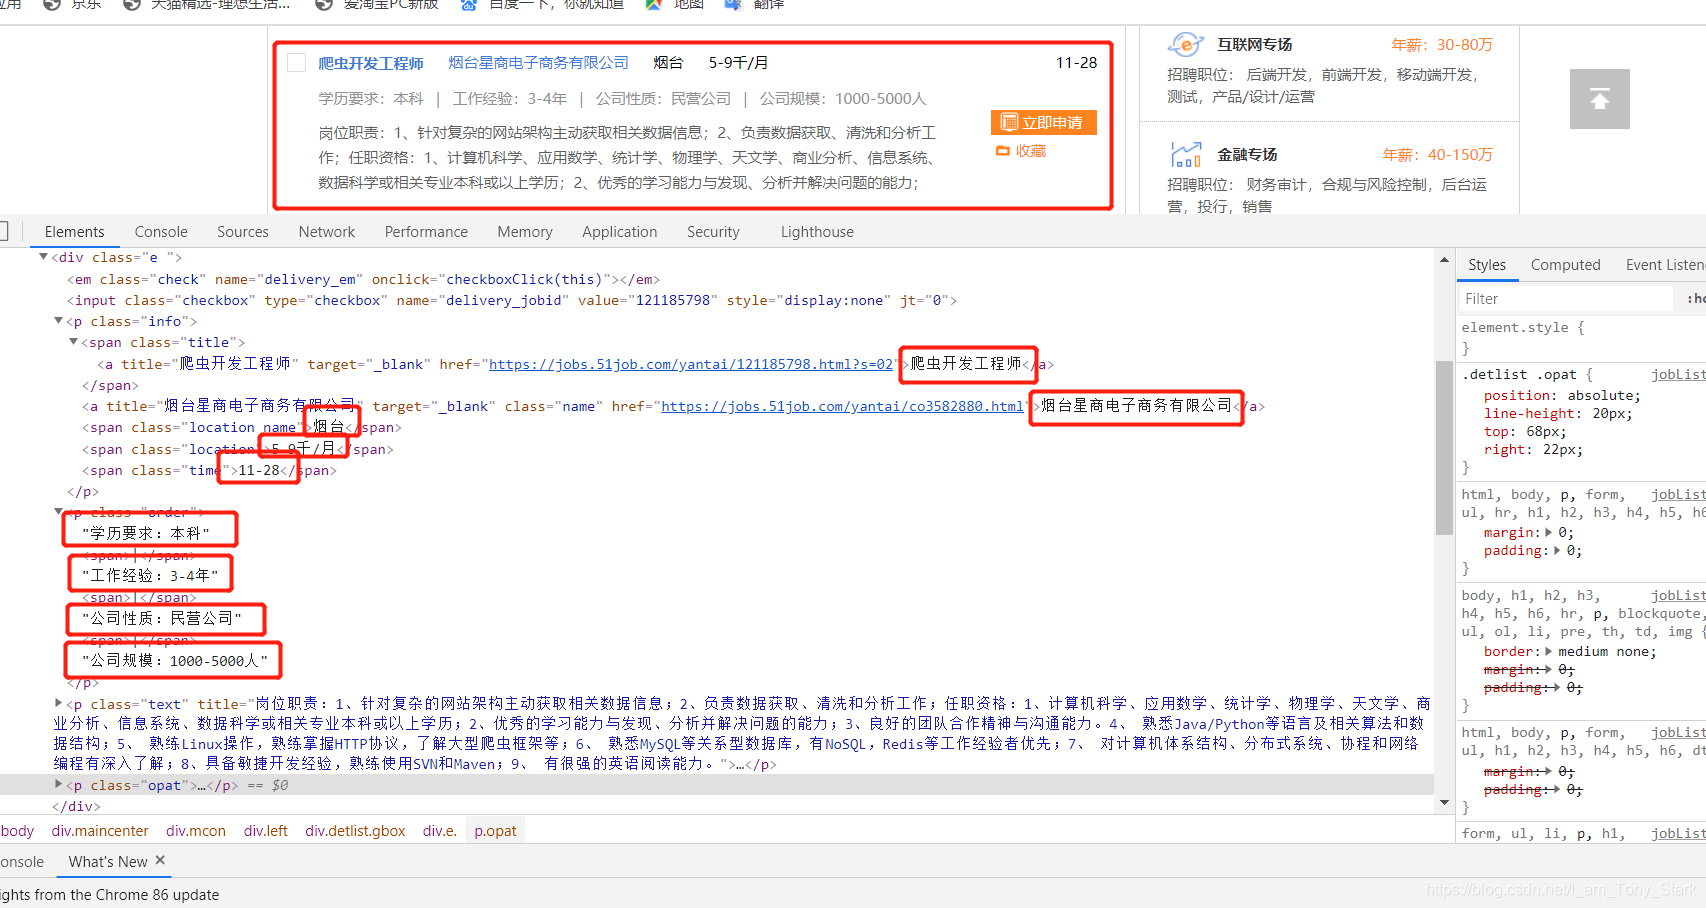
Task: Expand the p class="opat" node
Action: [x=58, y=785]
